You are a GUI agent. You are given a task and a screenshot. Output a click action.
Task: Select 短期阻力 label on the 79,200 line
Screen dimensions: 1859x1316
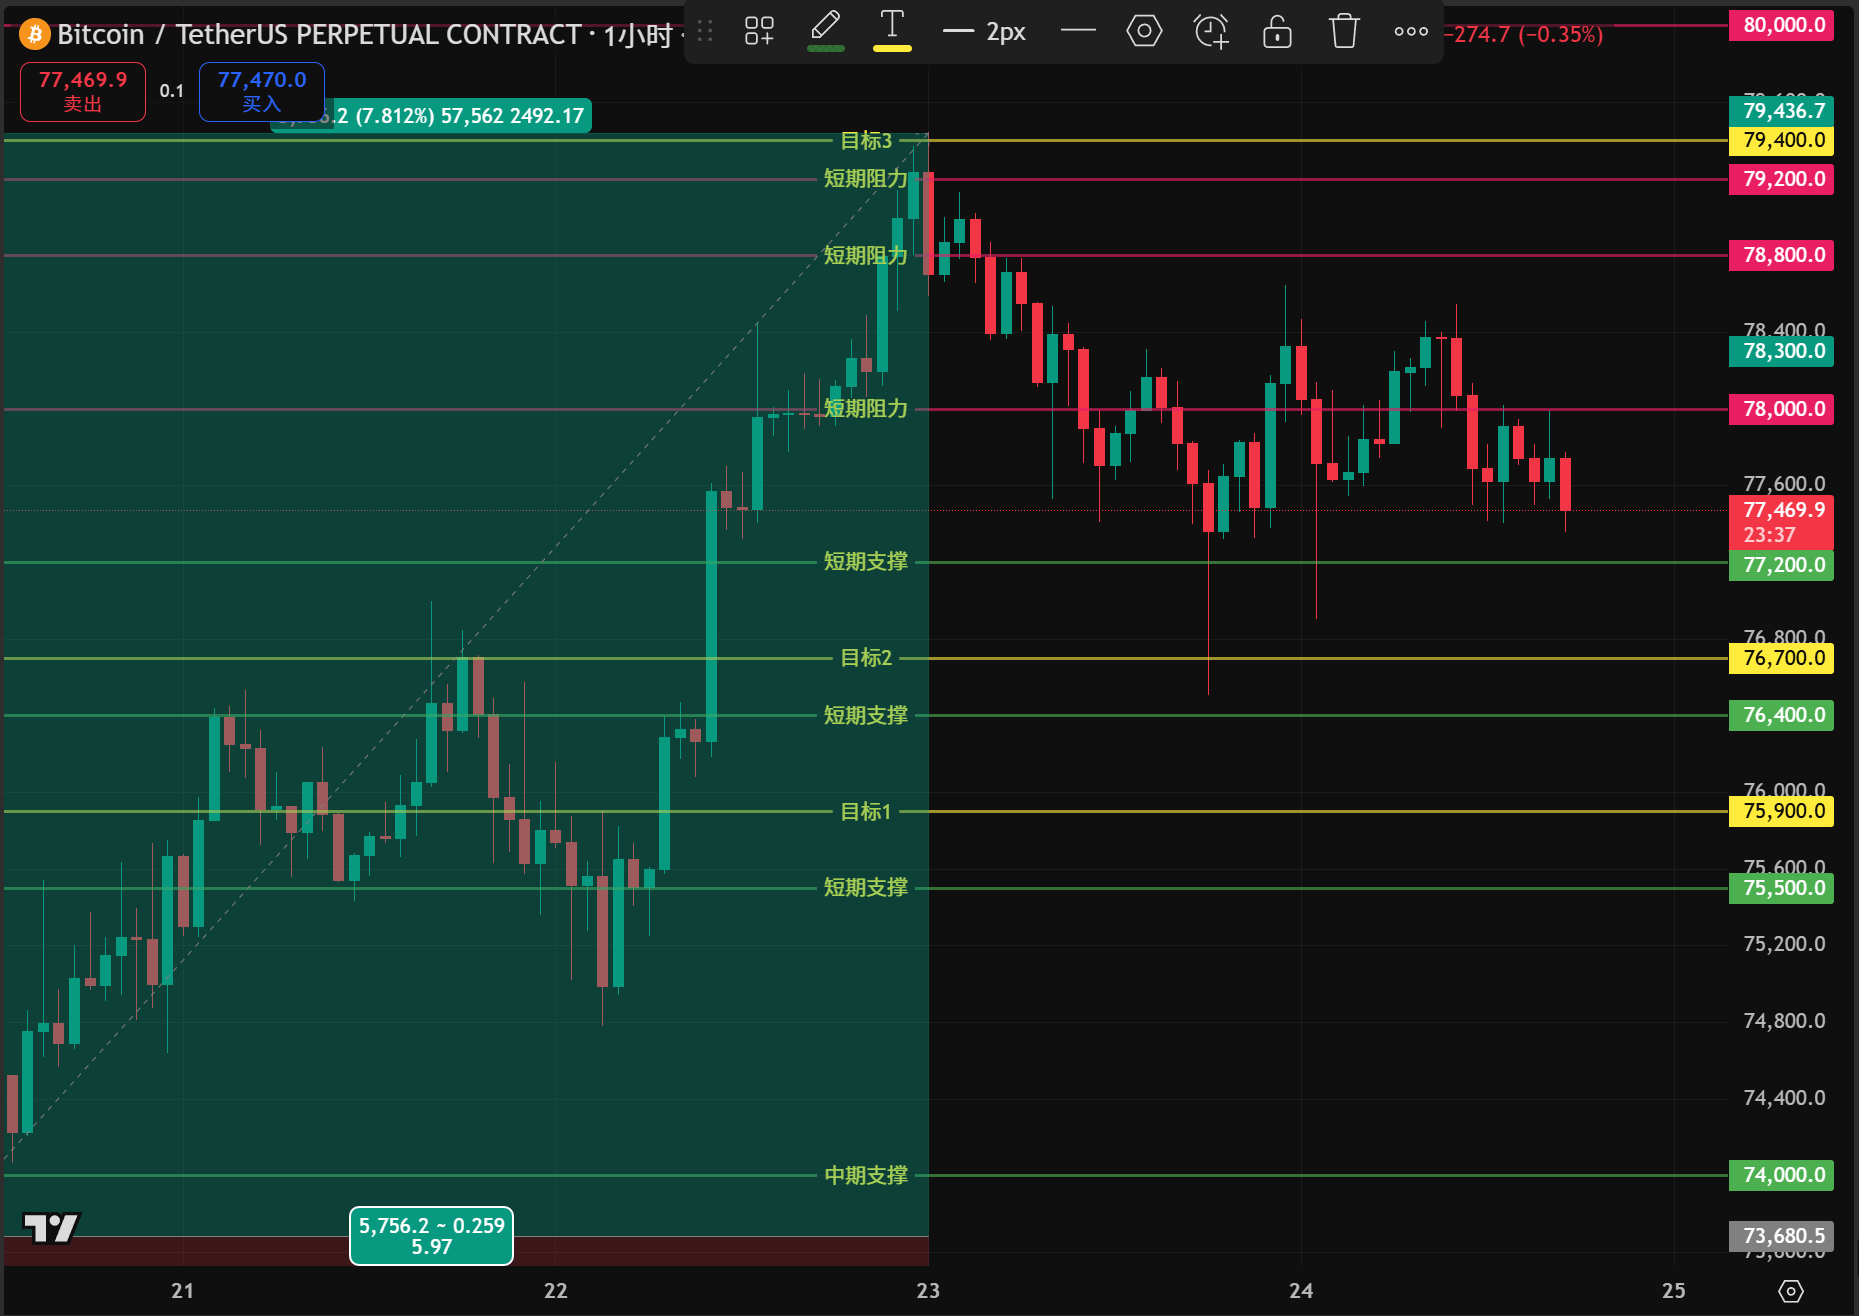coord(866,179)
